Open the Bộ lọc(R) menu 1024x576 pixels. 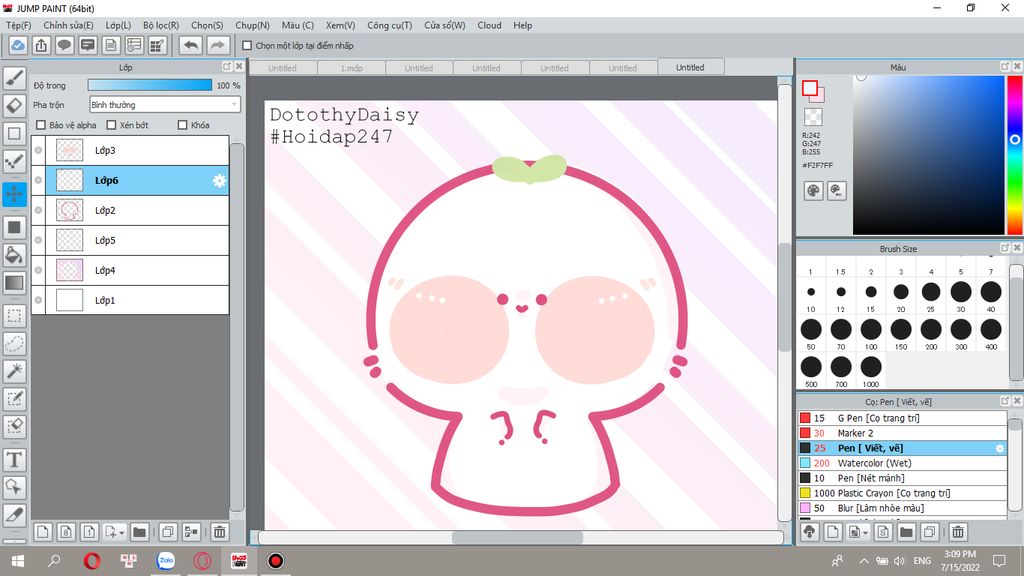[x=161, y=25]
